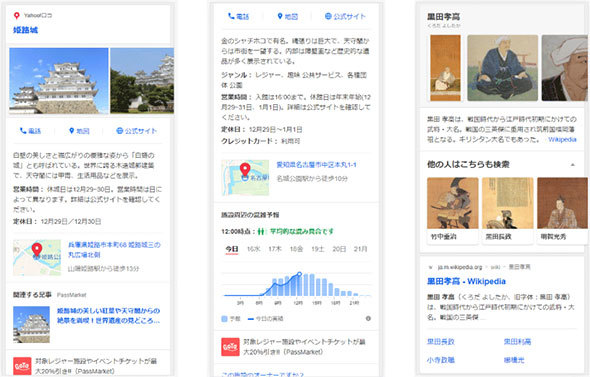
Task: Open the Wikipedia link after the summary
Action: click(x=562, y=140)
